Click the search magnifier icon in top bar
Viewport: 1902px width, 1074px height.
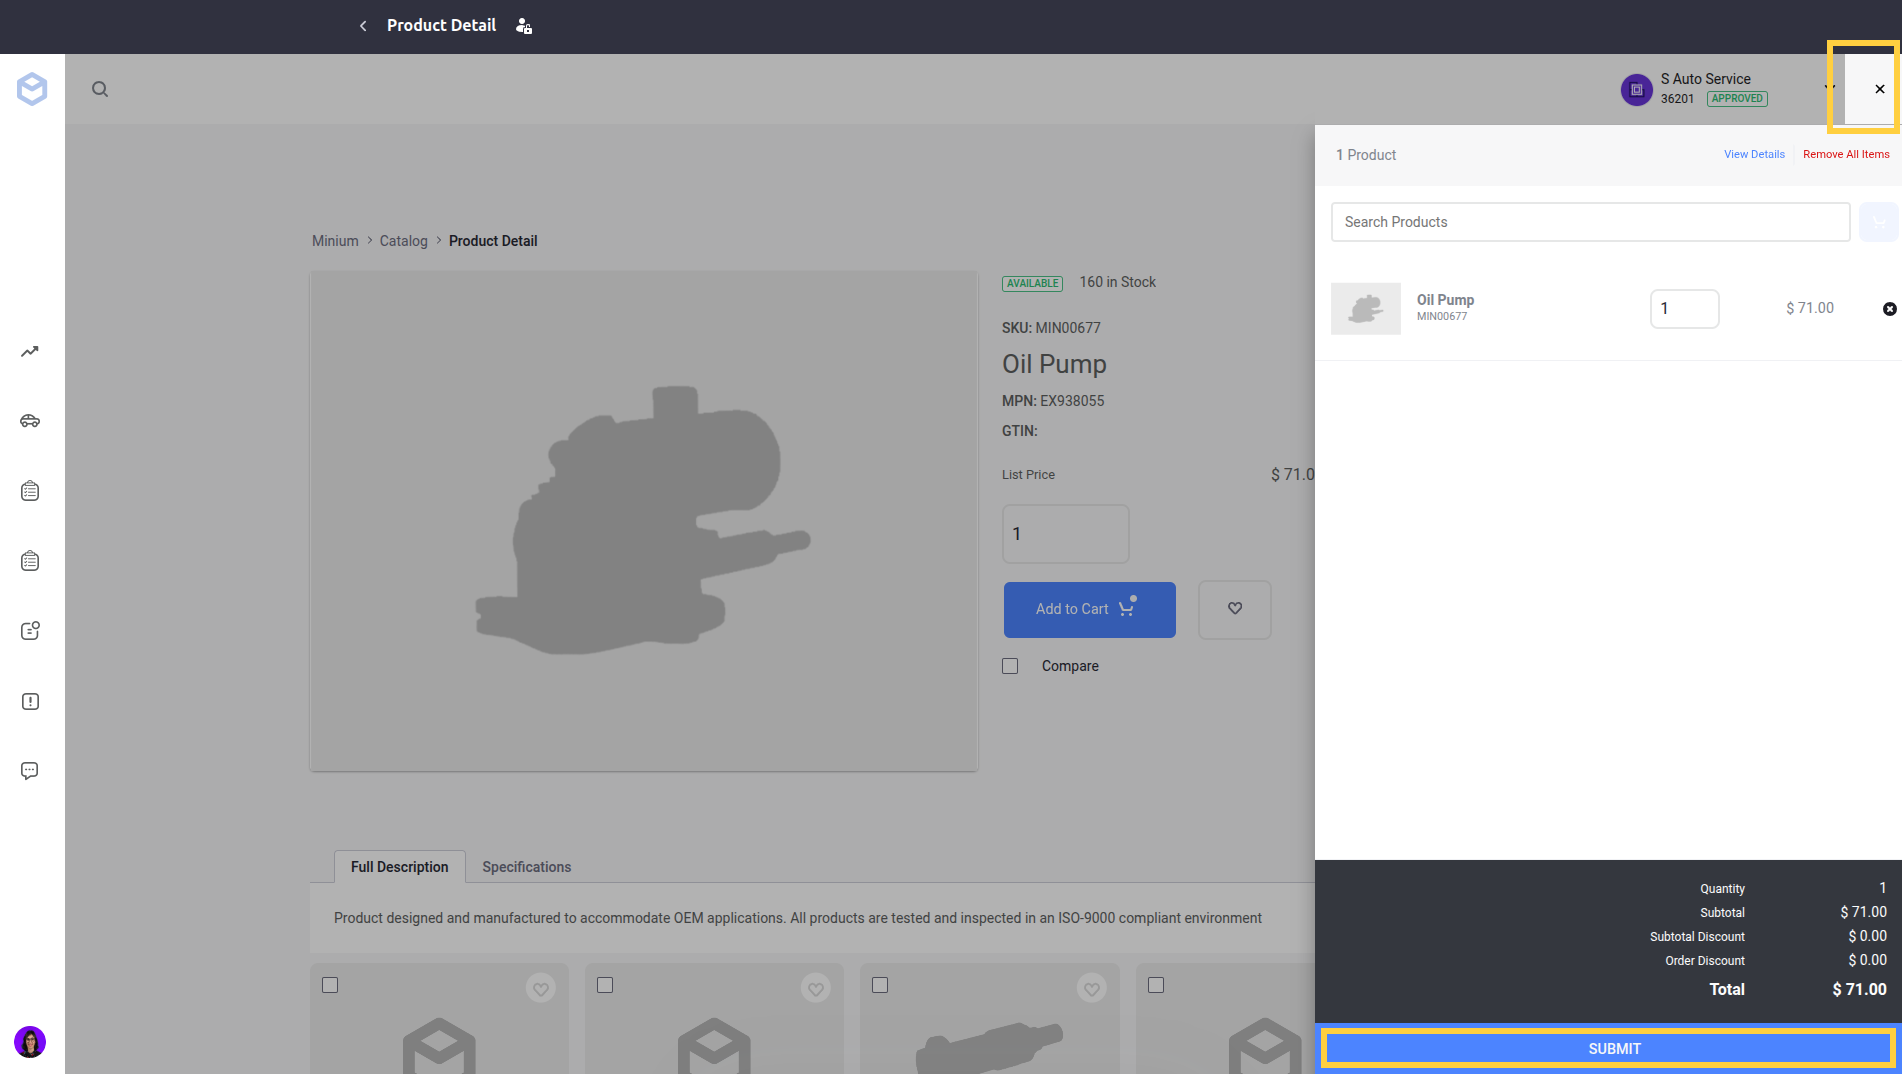tap(100, 89)
